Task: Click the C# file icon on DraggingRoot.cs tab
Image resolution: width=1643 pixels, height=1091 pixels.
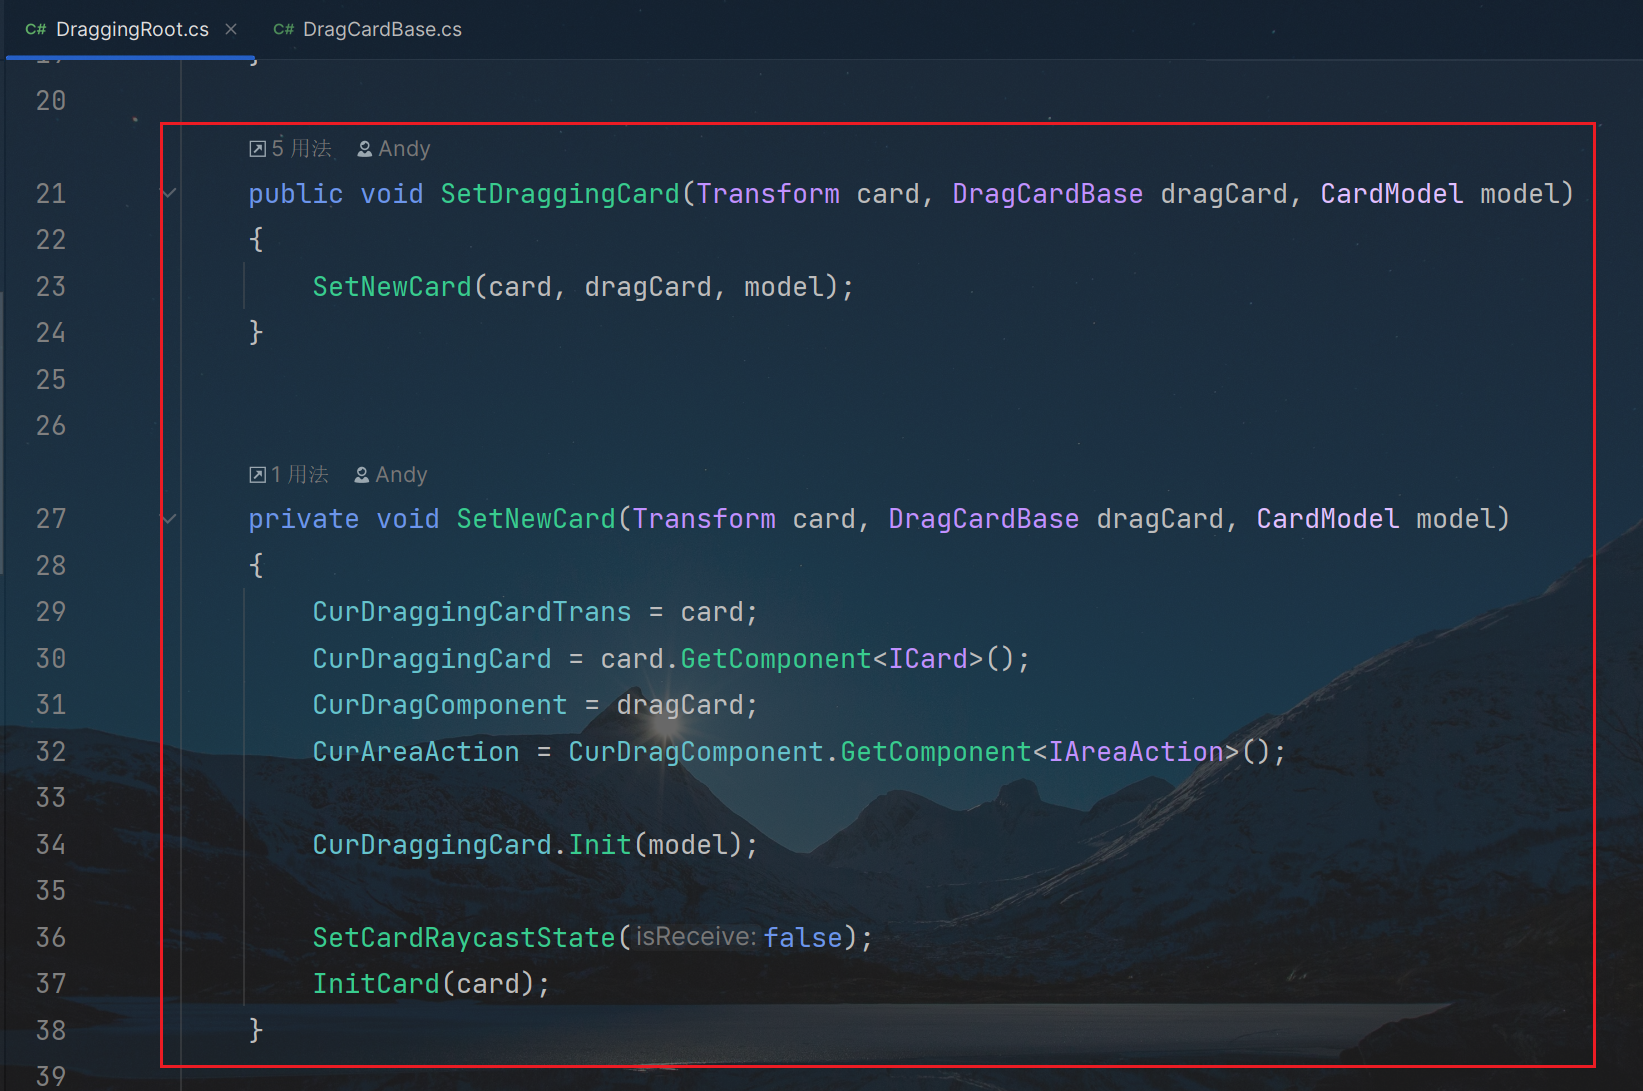Action: pos(36,29)
